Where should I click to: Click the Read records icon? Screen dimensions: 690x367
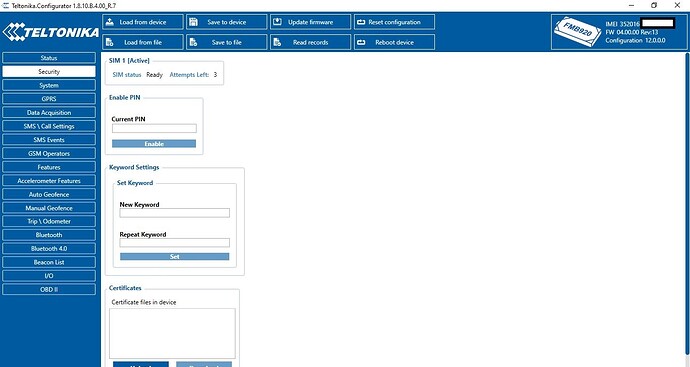[x=277, y=42]
